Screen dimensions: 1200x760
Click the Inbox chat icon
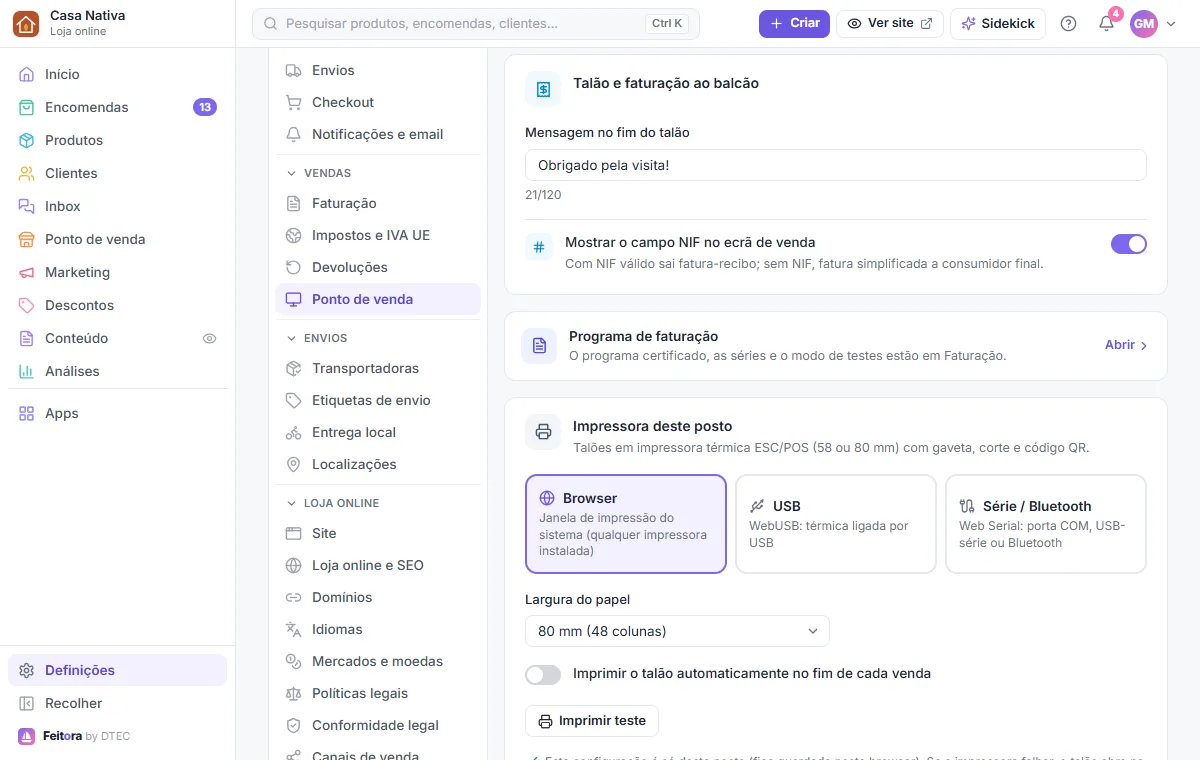[x=27, y=206]
